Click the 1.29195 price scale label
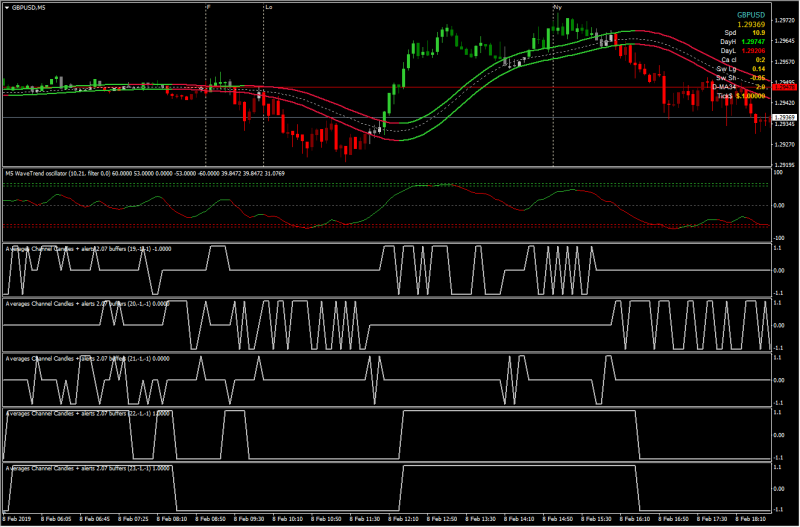The height and width of the screenshot is (527, 800). [x=783, y=165]
